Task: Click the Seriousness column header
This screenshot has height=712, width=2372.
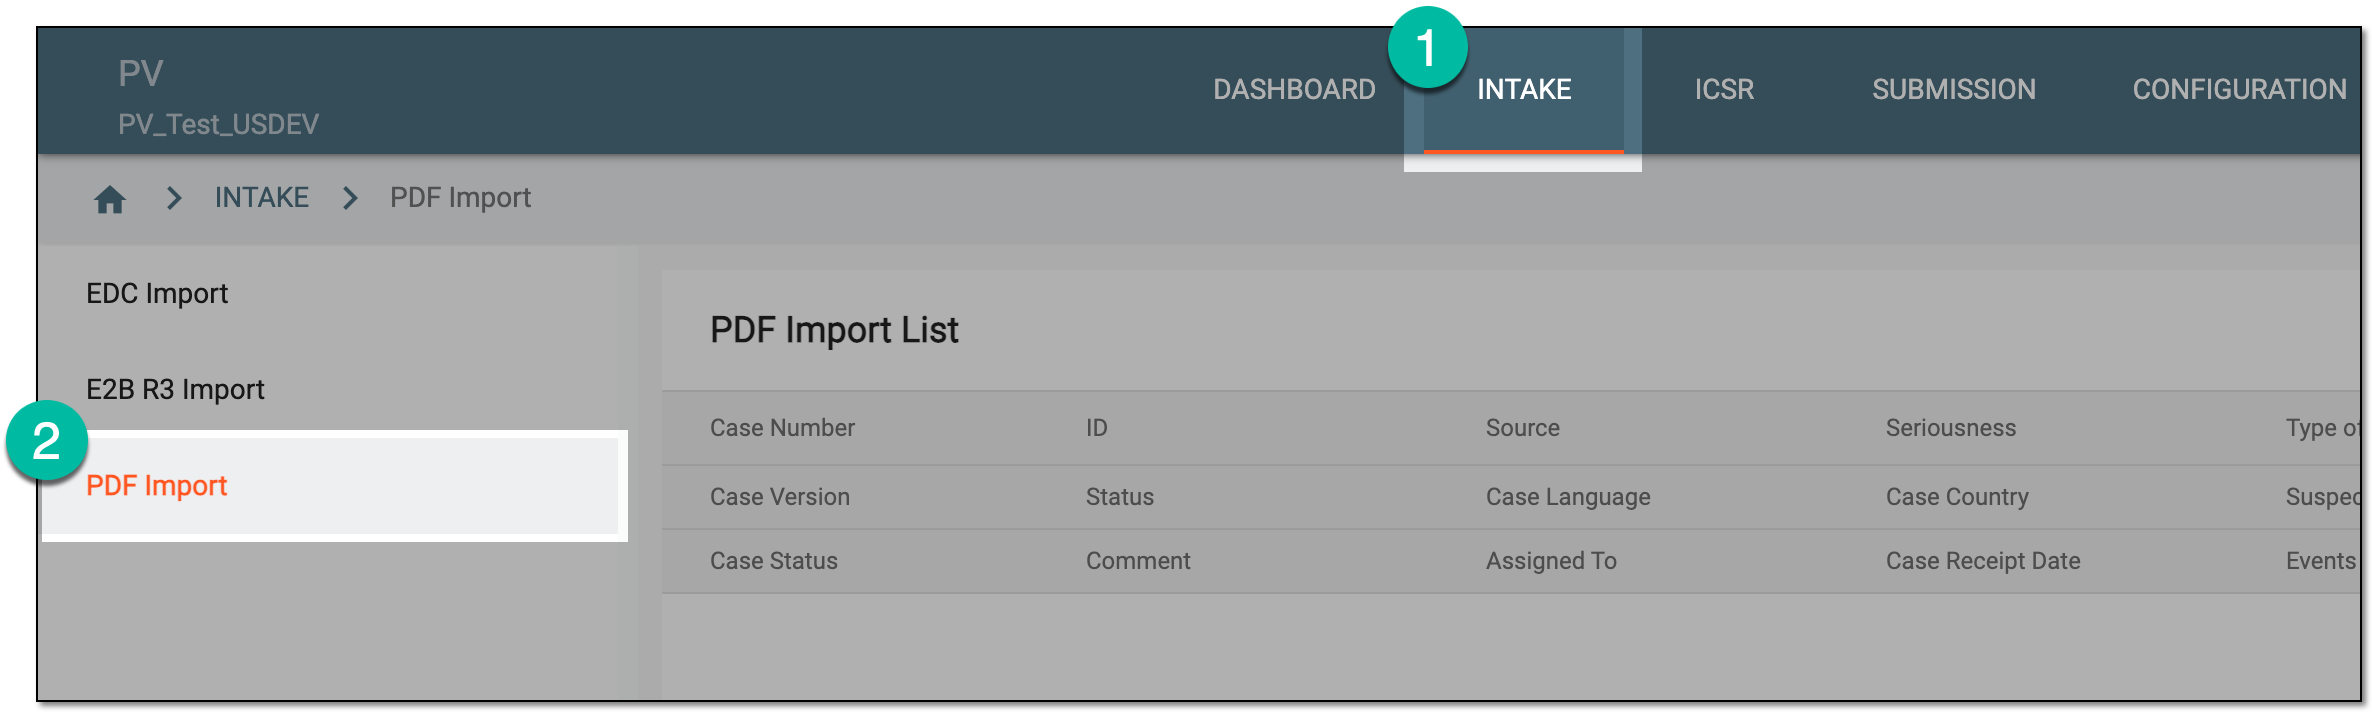Action: (1950, 428)
